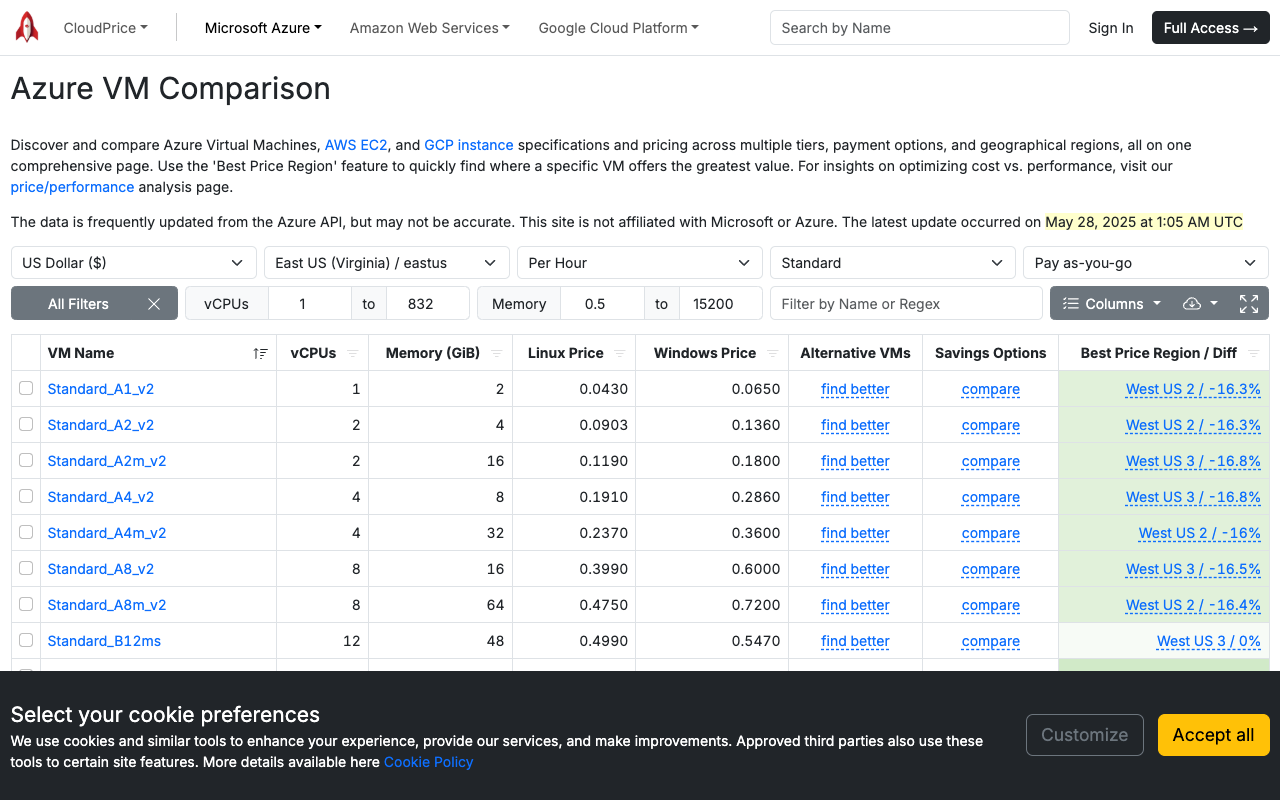Open the CloudPrice navigation dropdown
This screenshot has height=800, width=1280.
(x=105, y=28)
